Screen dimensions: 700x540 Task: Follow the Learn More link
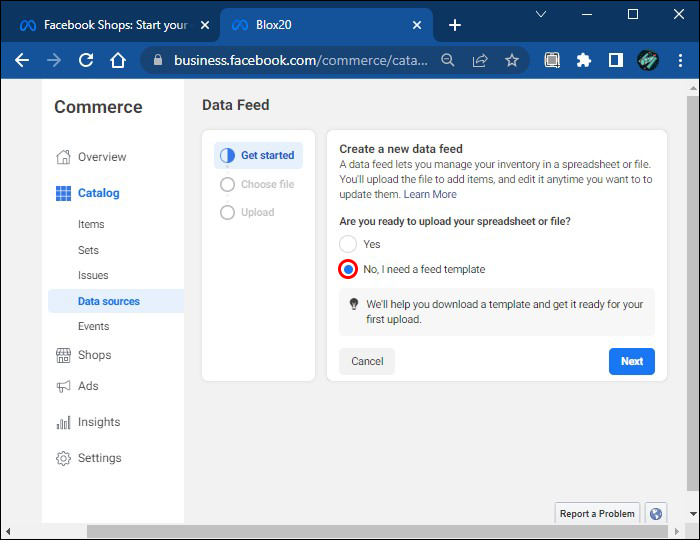click(x=430, y=194)
